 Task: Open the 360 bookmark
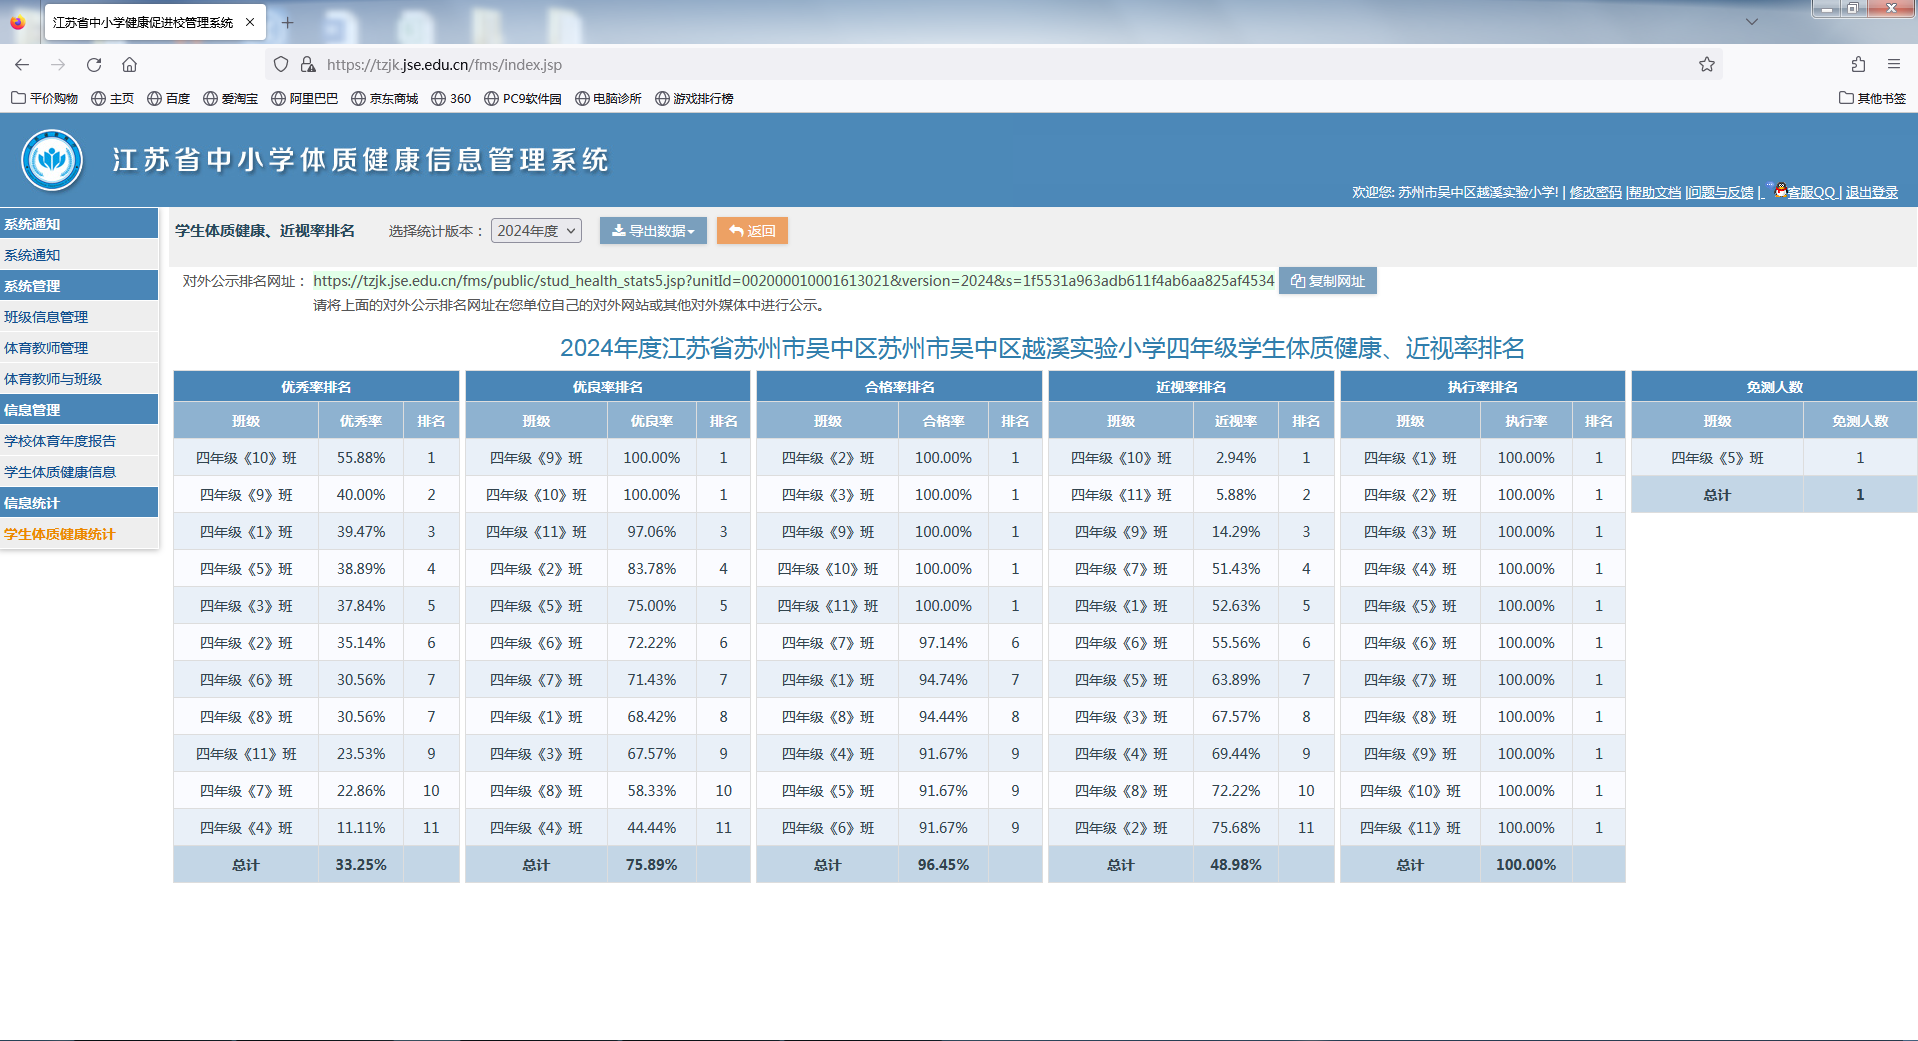pyautogui.click(x=451, y=98)
